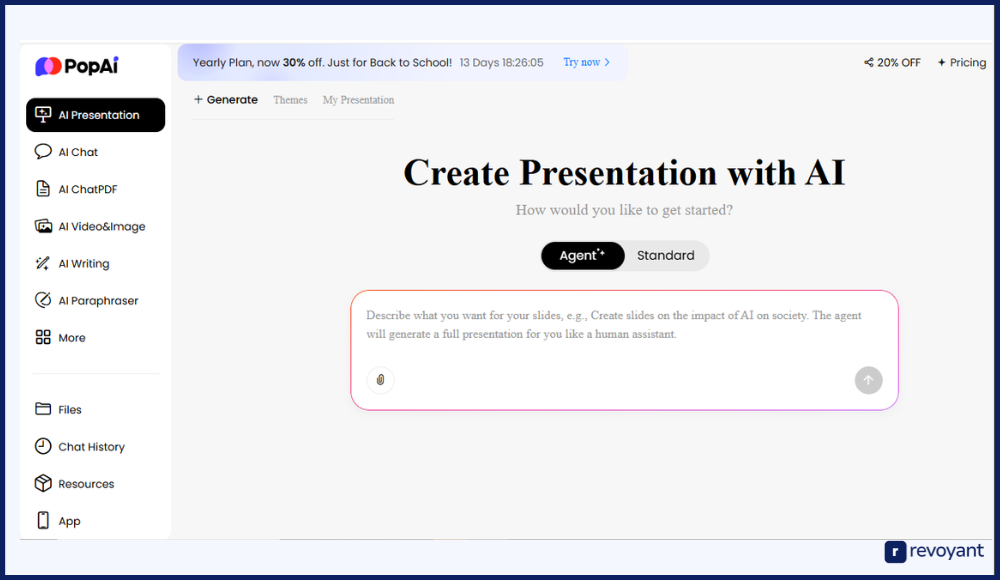1000x580 pixels.
Task: Click the PopAi logo
Action: tap(77, 67)
